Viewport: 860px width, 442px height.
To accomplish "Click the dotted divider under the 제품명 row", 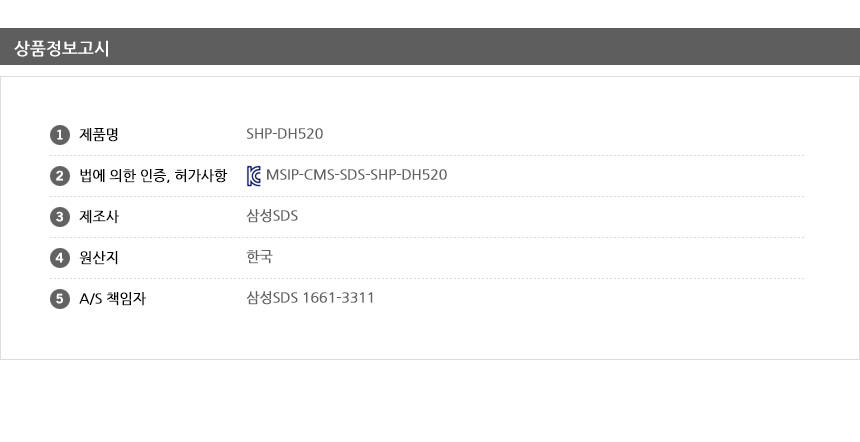I will tap(427, 156).
